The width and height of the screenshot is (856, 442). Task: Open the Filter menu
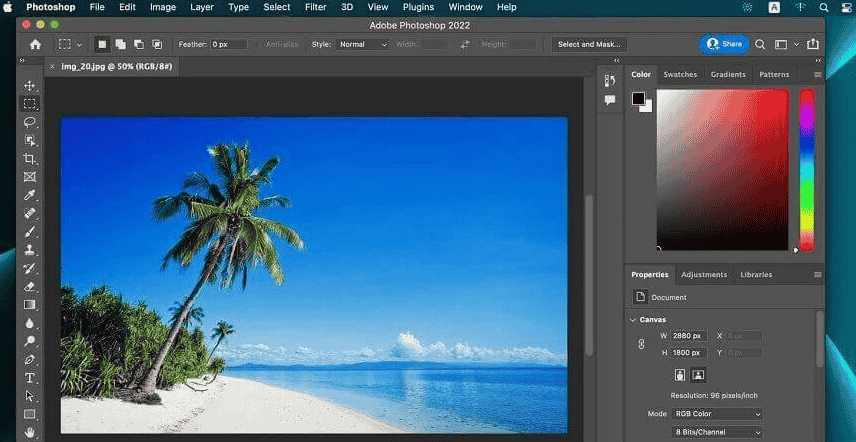[x=315, y=7]
